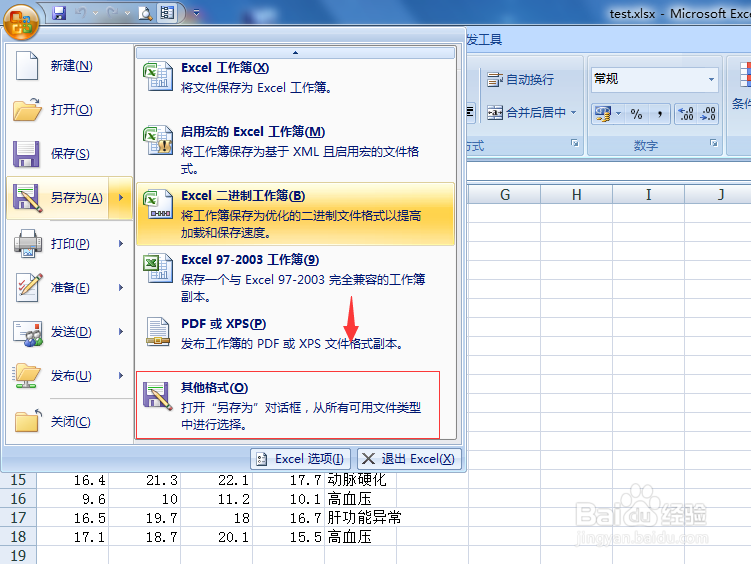Click the cell with value 19.7
The height and width of the screenshot is (564, 751).
pos(144,518)
